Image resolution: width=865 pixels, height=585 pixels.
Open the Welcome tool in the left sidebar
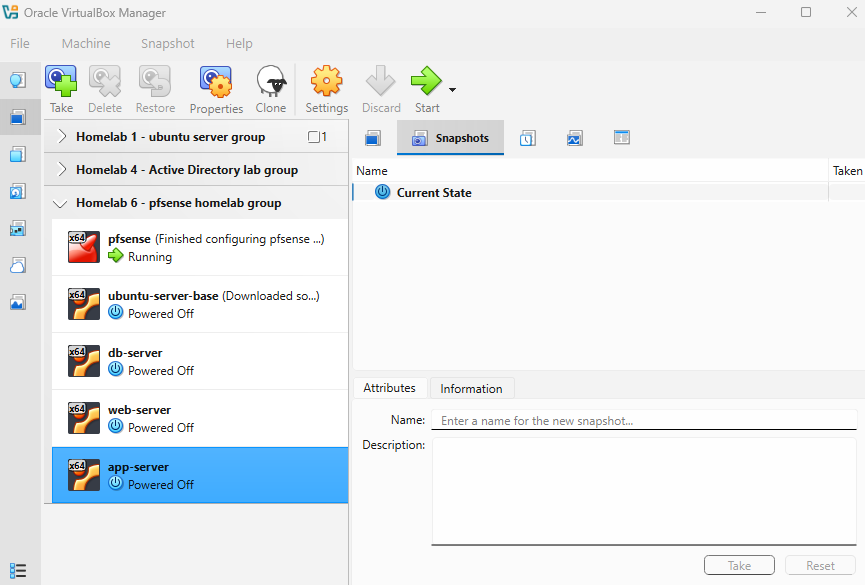pyautogui.click(x=18, y=80)
